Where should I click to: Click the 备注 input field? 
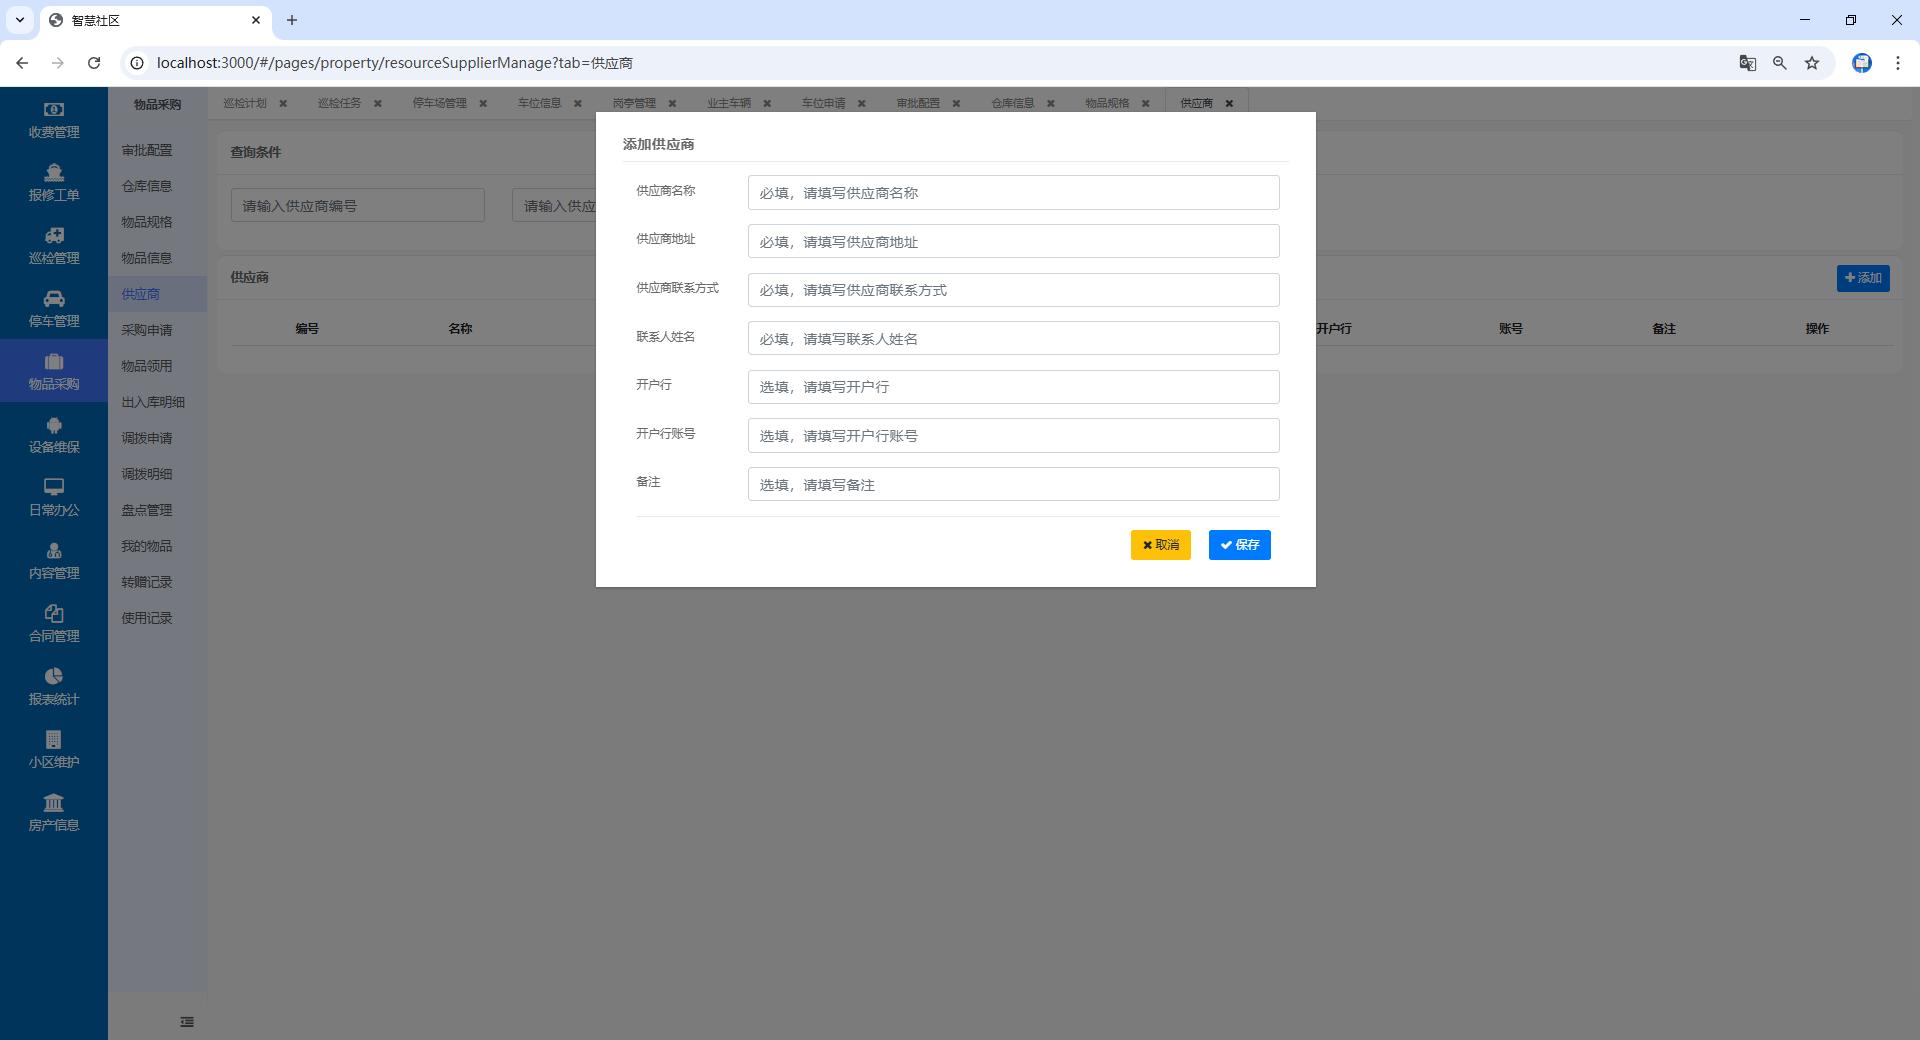pyautogui.click(x=1013, y=485)
